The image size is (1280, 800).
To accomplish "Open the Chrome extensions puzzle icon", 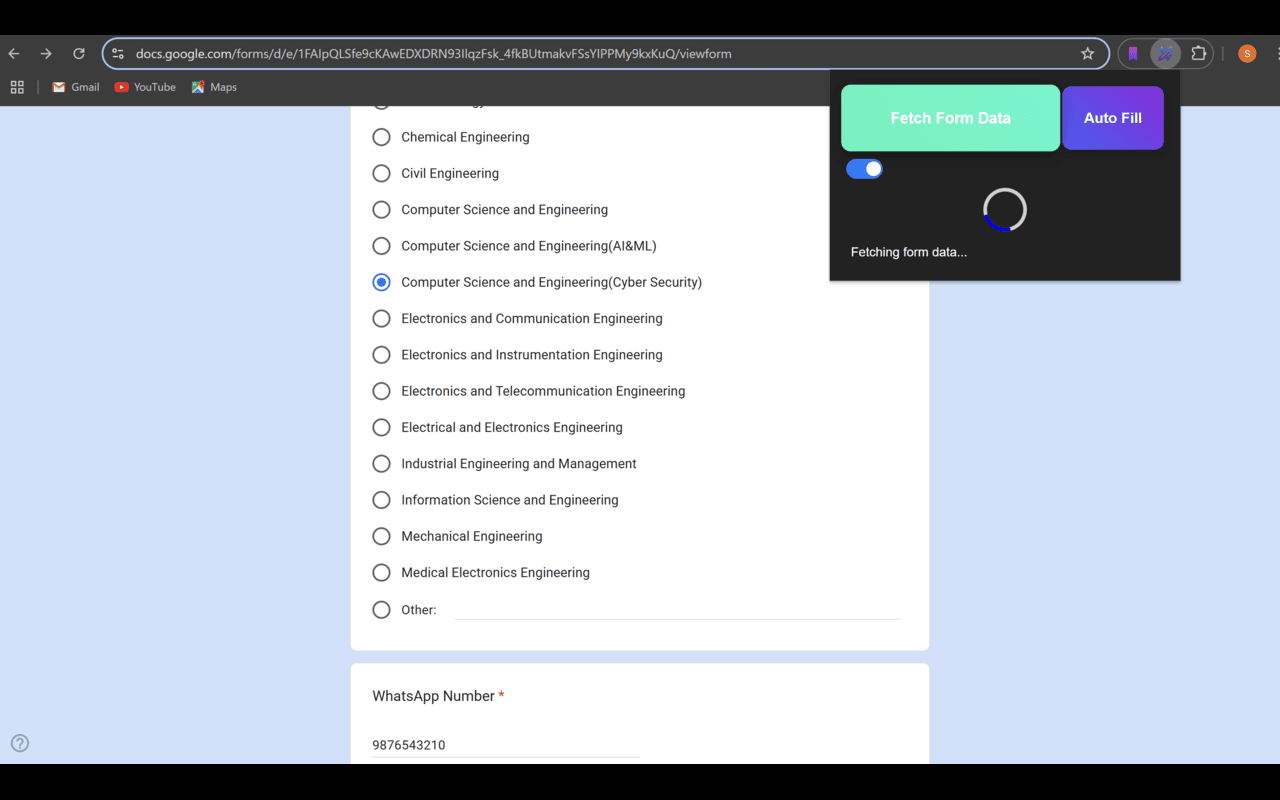I will pyautogui.click(x=1198, y=53).
